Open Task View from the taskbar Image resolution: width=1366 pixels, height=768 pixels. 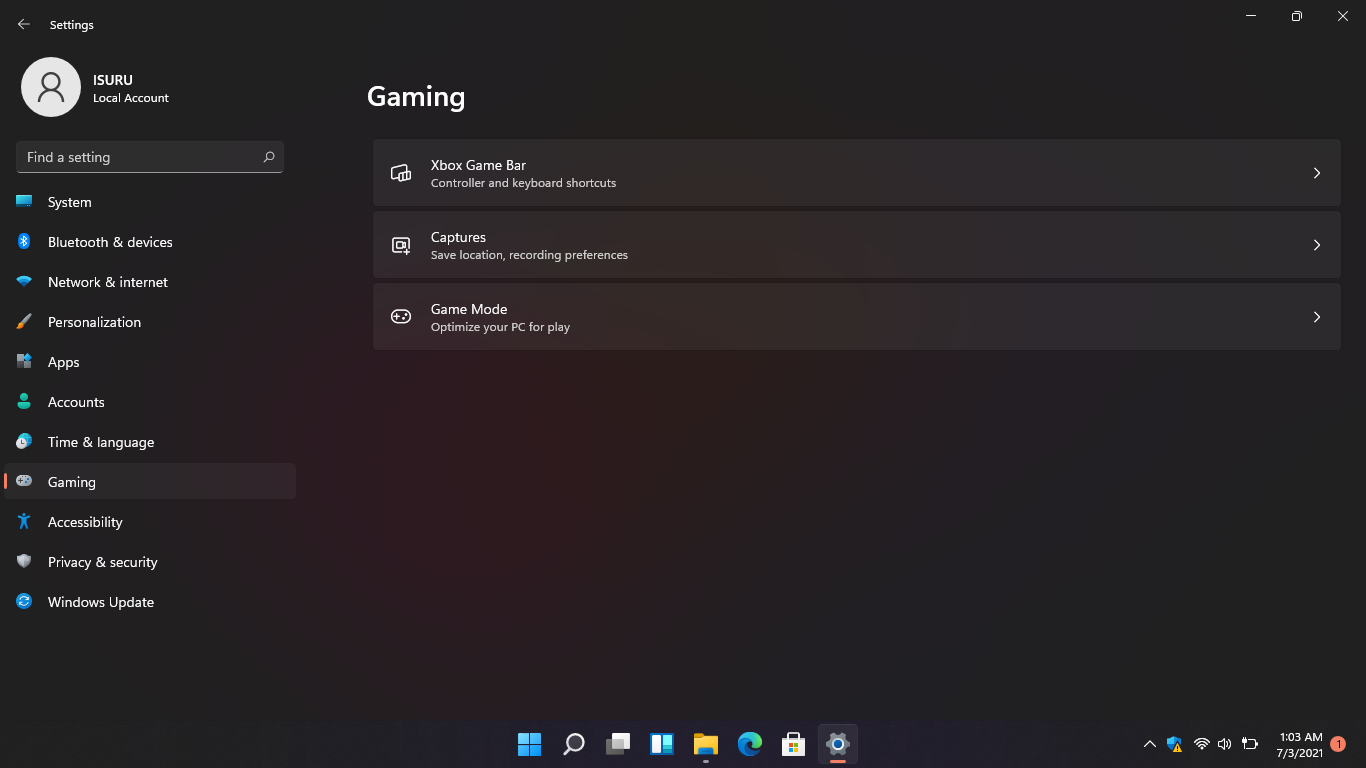tap(618, 744)
